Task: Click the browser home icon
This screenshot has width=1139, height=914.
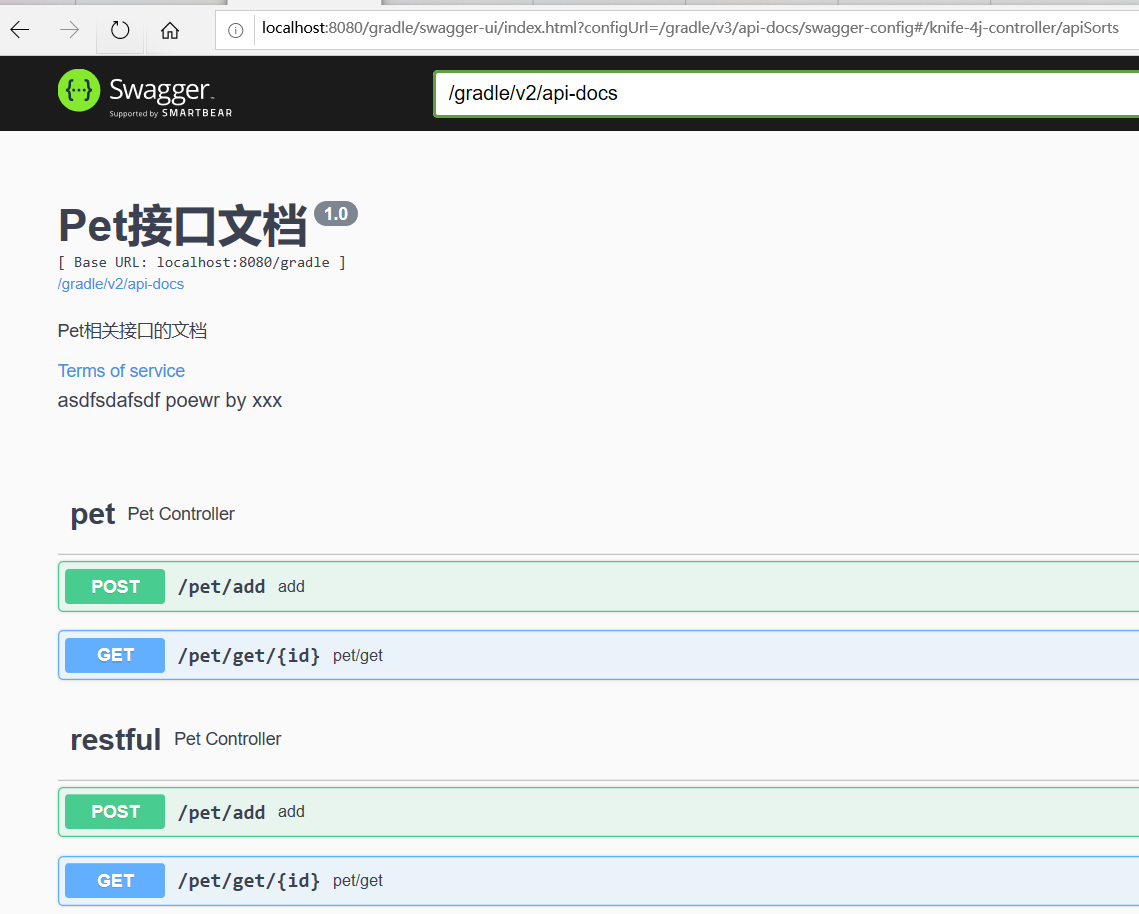Action: click(169, 30)
